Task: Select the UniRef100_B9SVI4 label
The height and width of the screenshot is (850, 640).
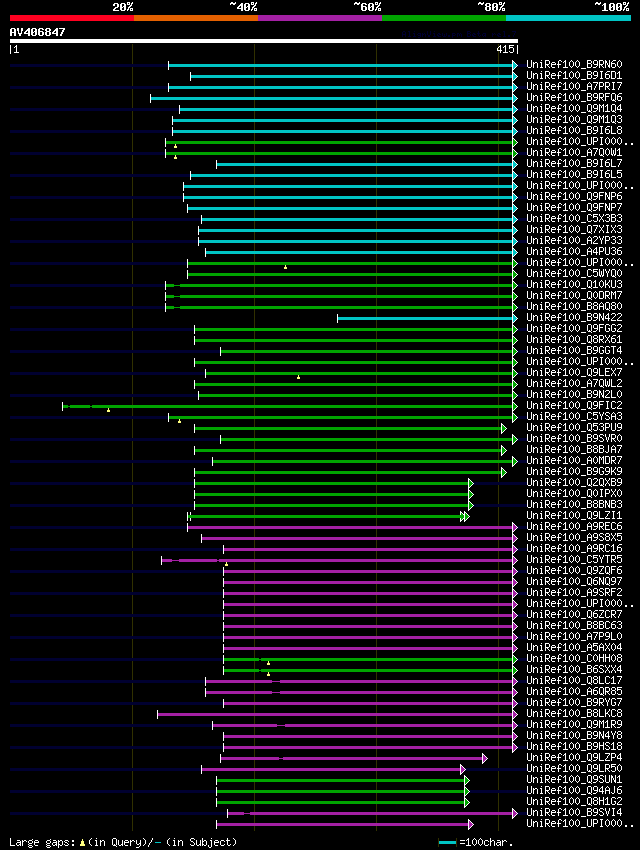Action: (574, 813)
